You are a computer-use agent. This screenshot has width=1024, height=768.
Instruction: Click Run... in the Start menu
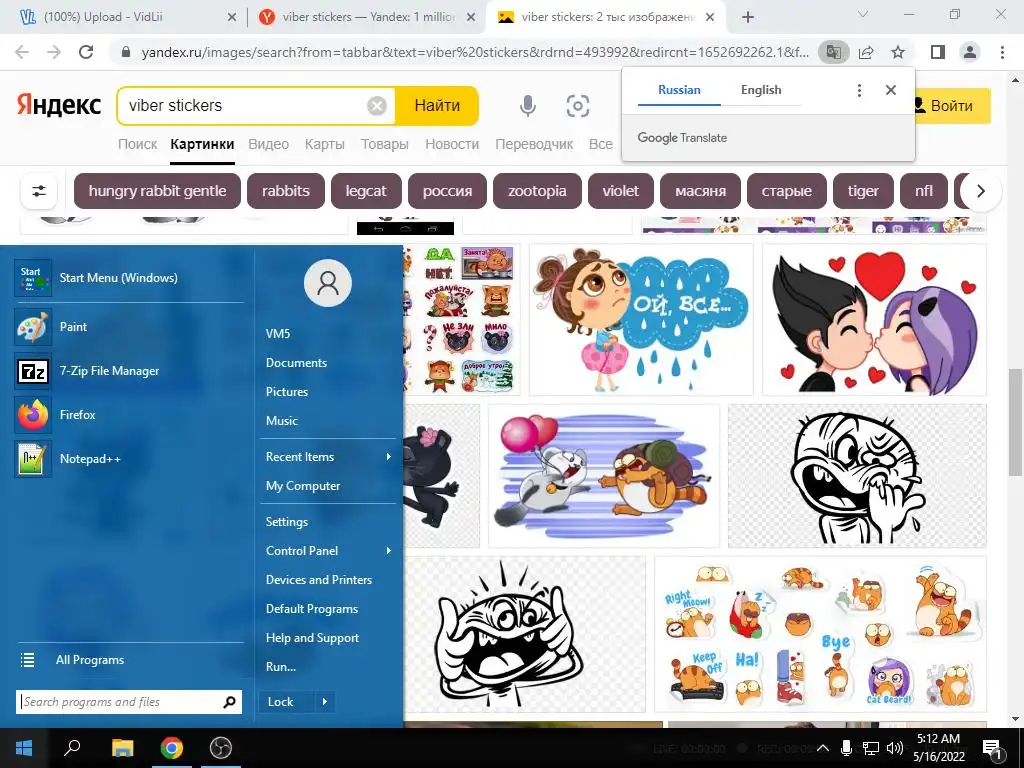[281, 667]
